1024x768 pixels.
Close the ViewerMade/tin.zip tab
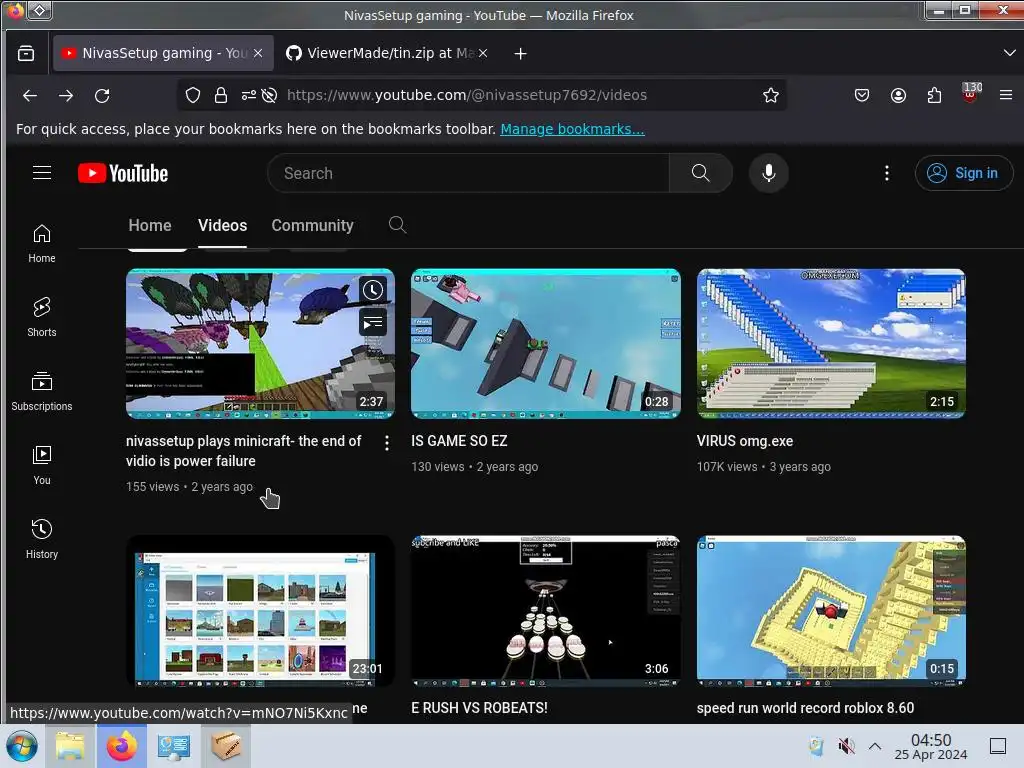pos(483,54)
